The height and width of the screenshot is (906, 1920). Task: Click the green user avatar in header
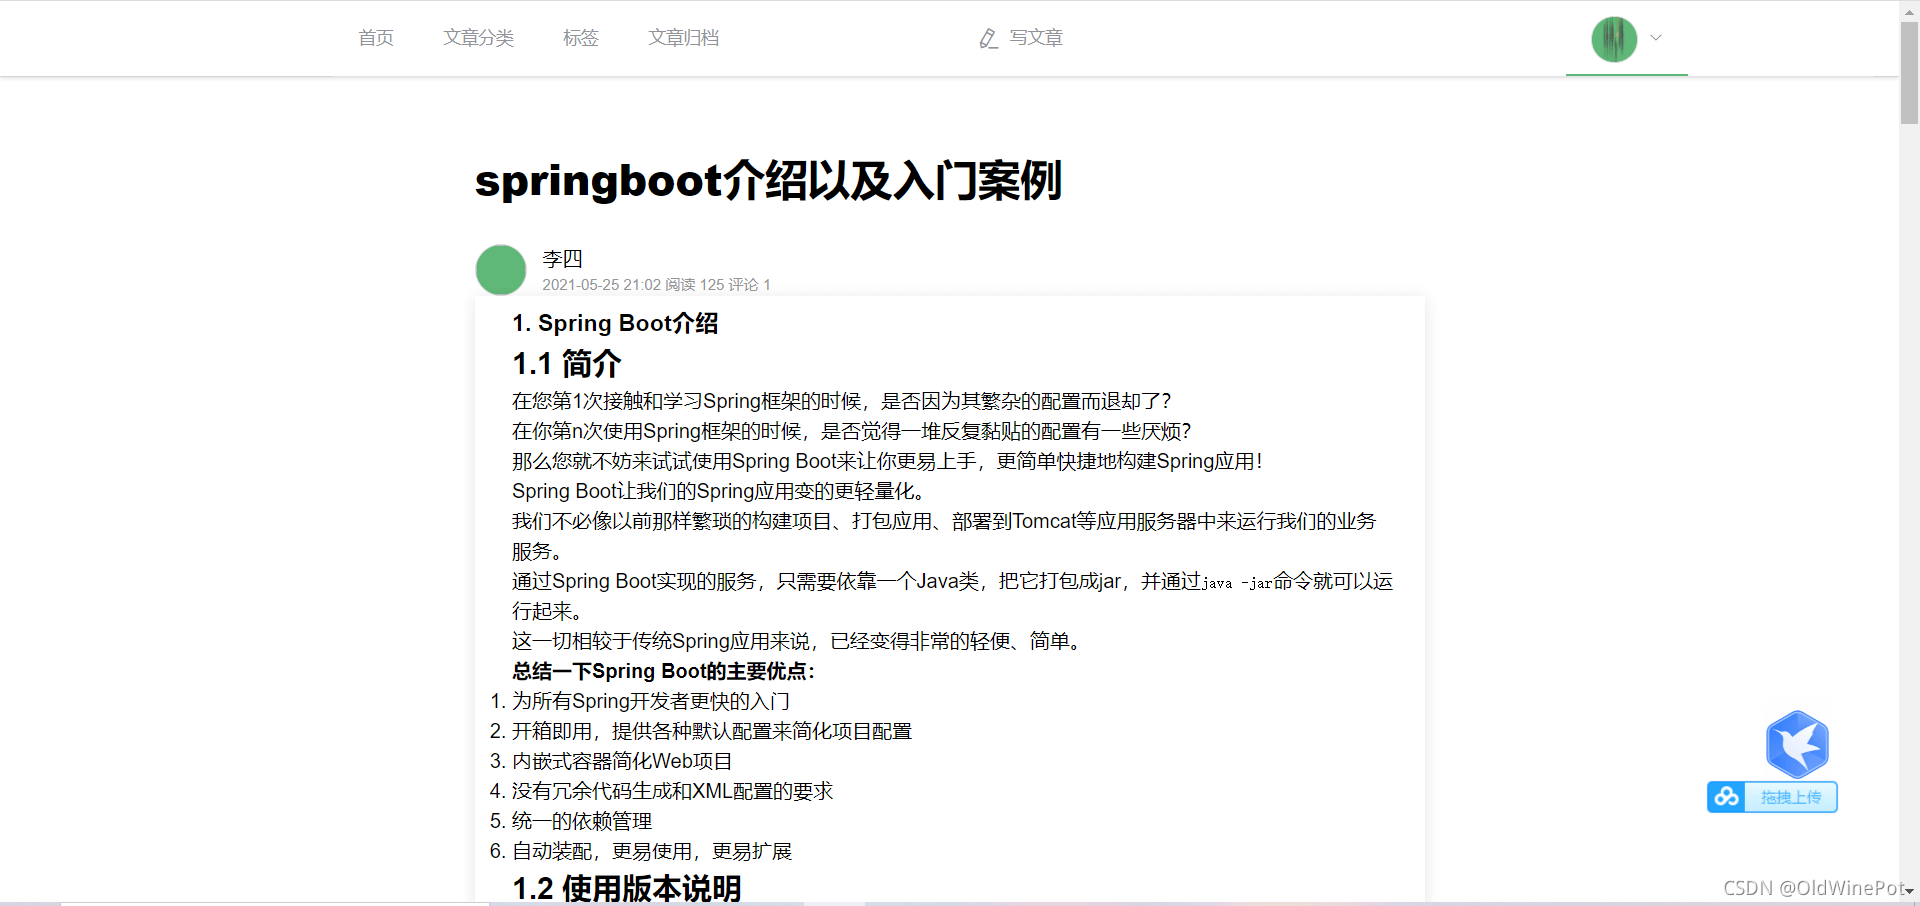point(1614,39)
